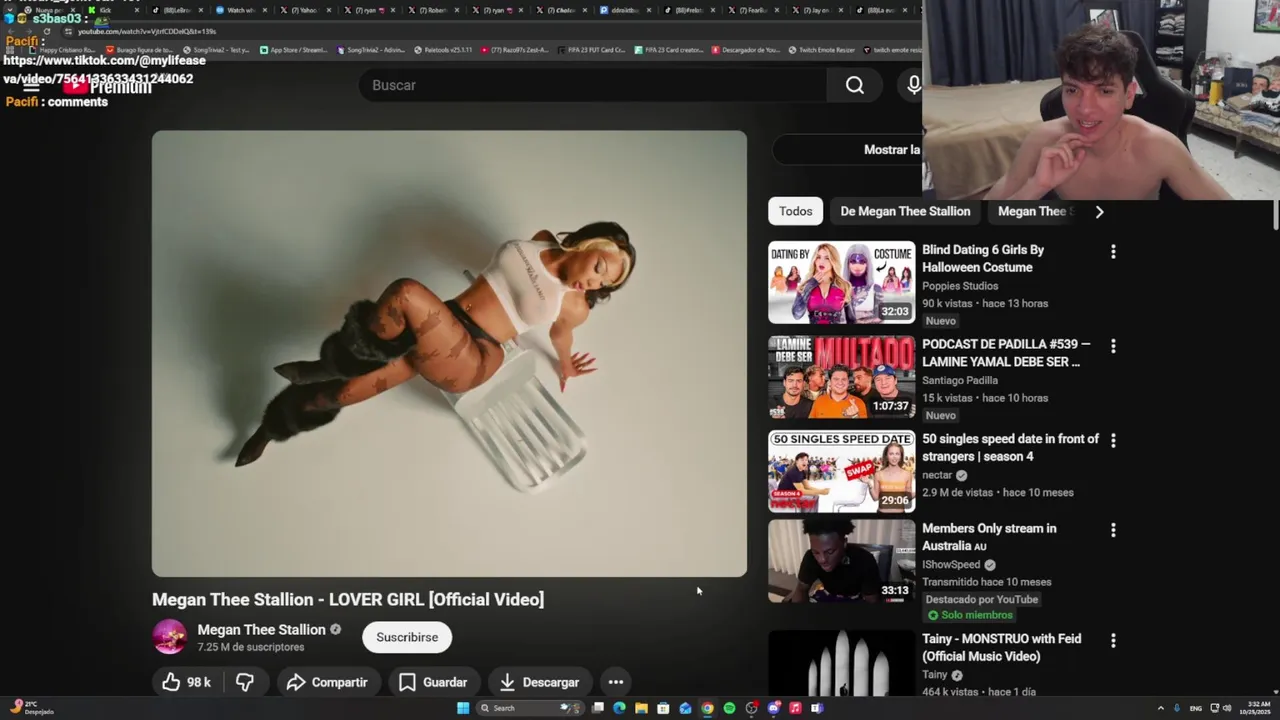Start voice search with microphone icon

913,85
